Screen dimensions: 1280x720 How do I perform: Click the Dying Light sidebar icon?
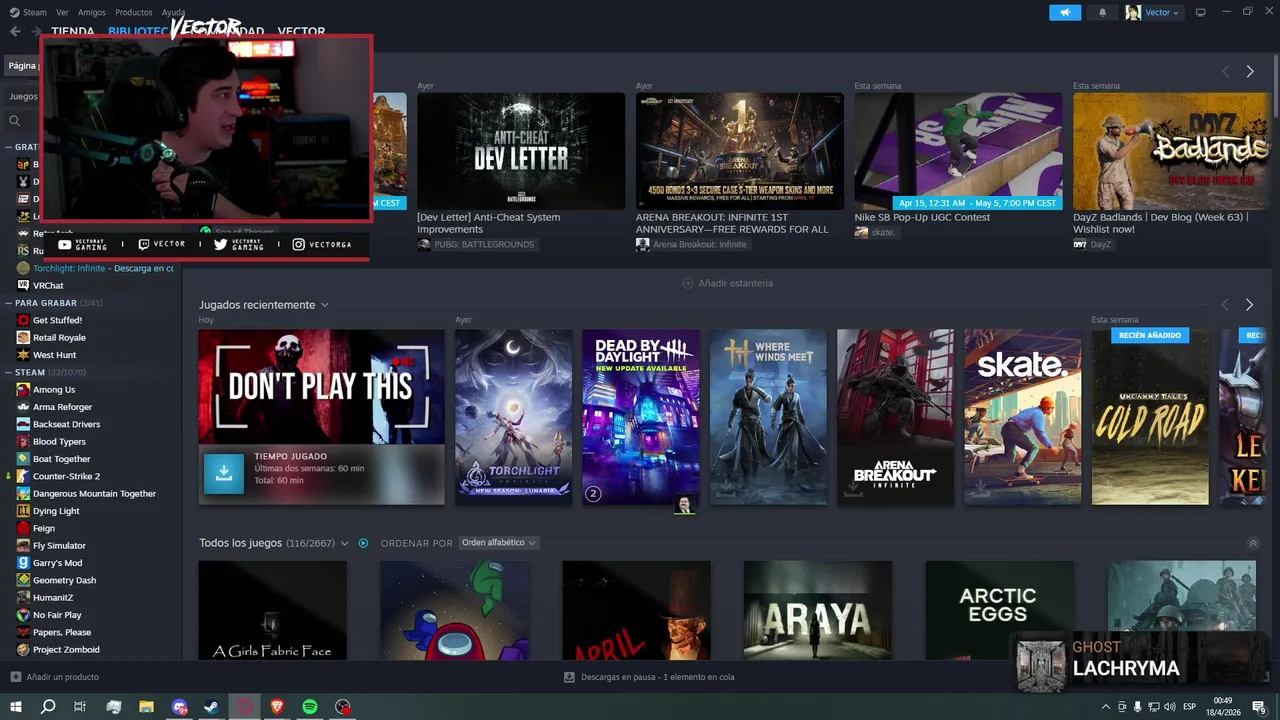click(23, 511)
